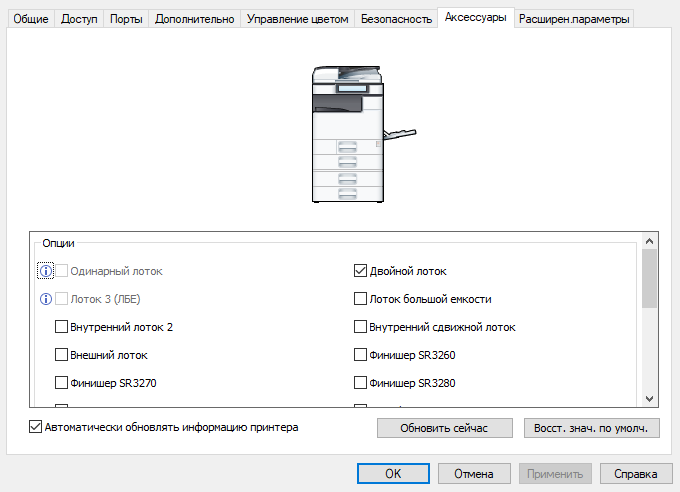This screenshot has height=492, width=680.
Task: Select Финишер SR3260 checkbox
Action: click(x=360, y=355)
